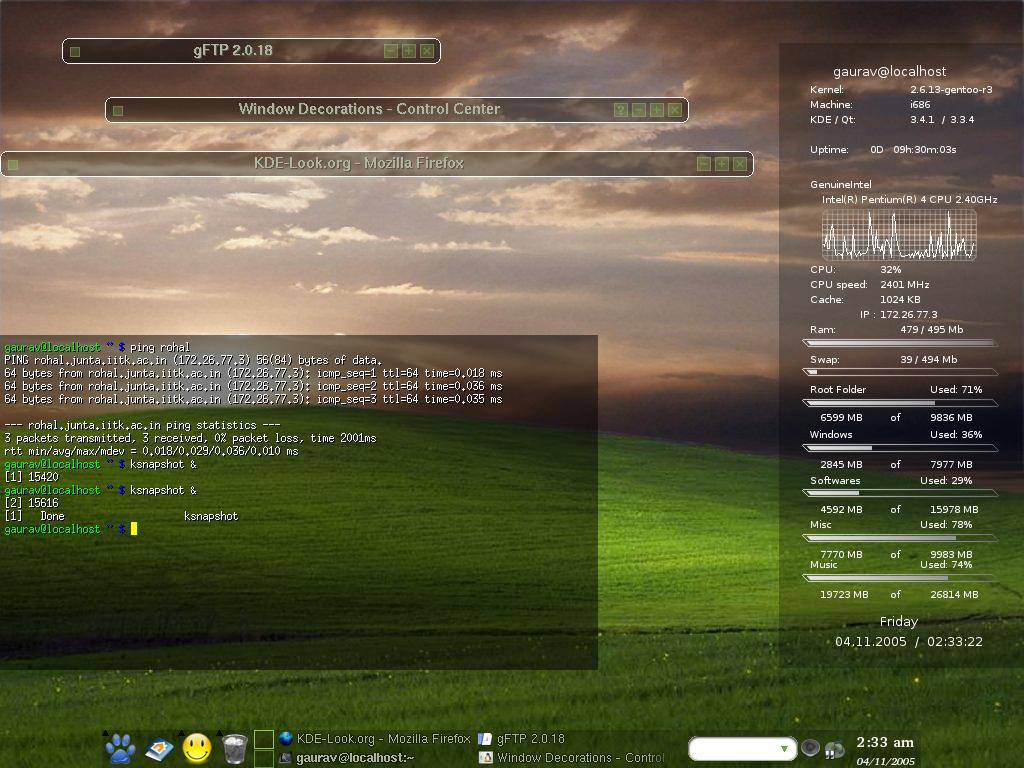Close the gFTP 2.0.18 window
Image resolution: width=1024 pixels, height=768 pixels.
(x=427, y=51)
